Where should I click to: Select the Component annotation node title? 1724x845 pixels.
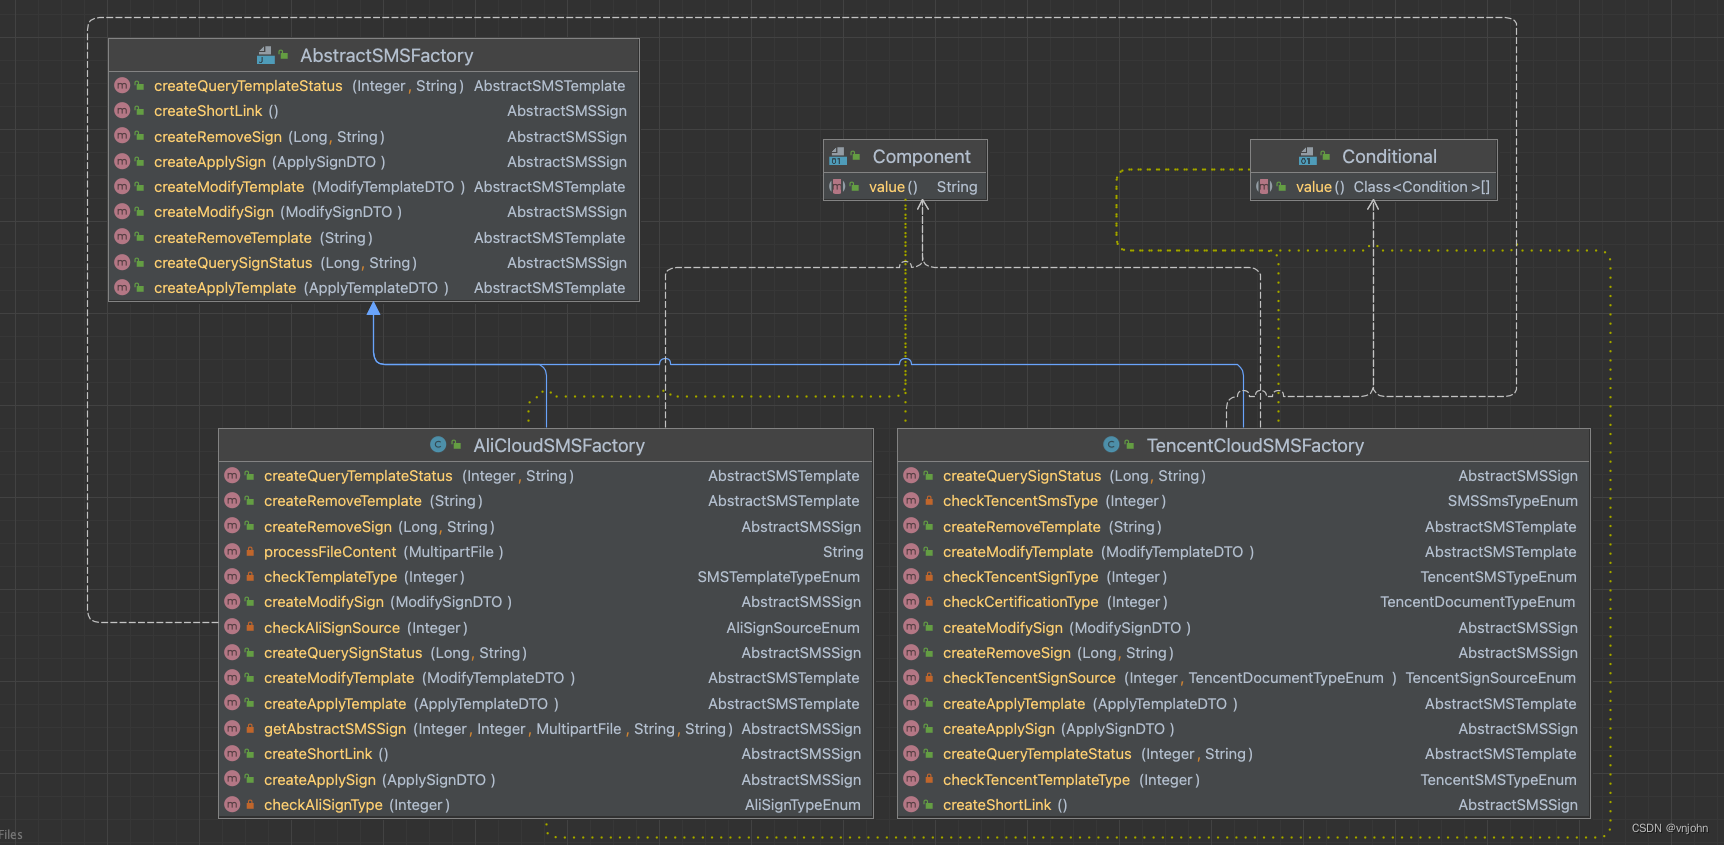(921, 157)
